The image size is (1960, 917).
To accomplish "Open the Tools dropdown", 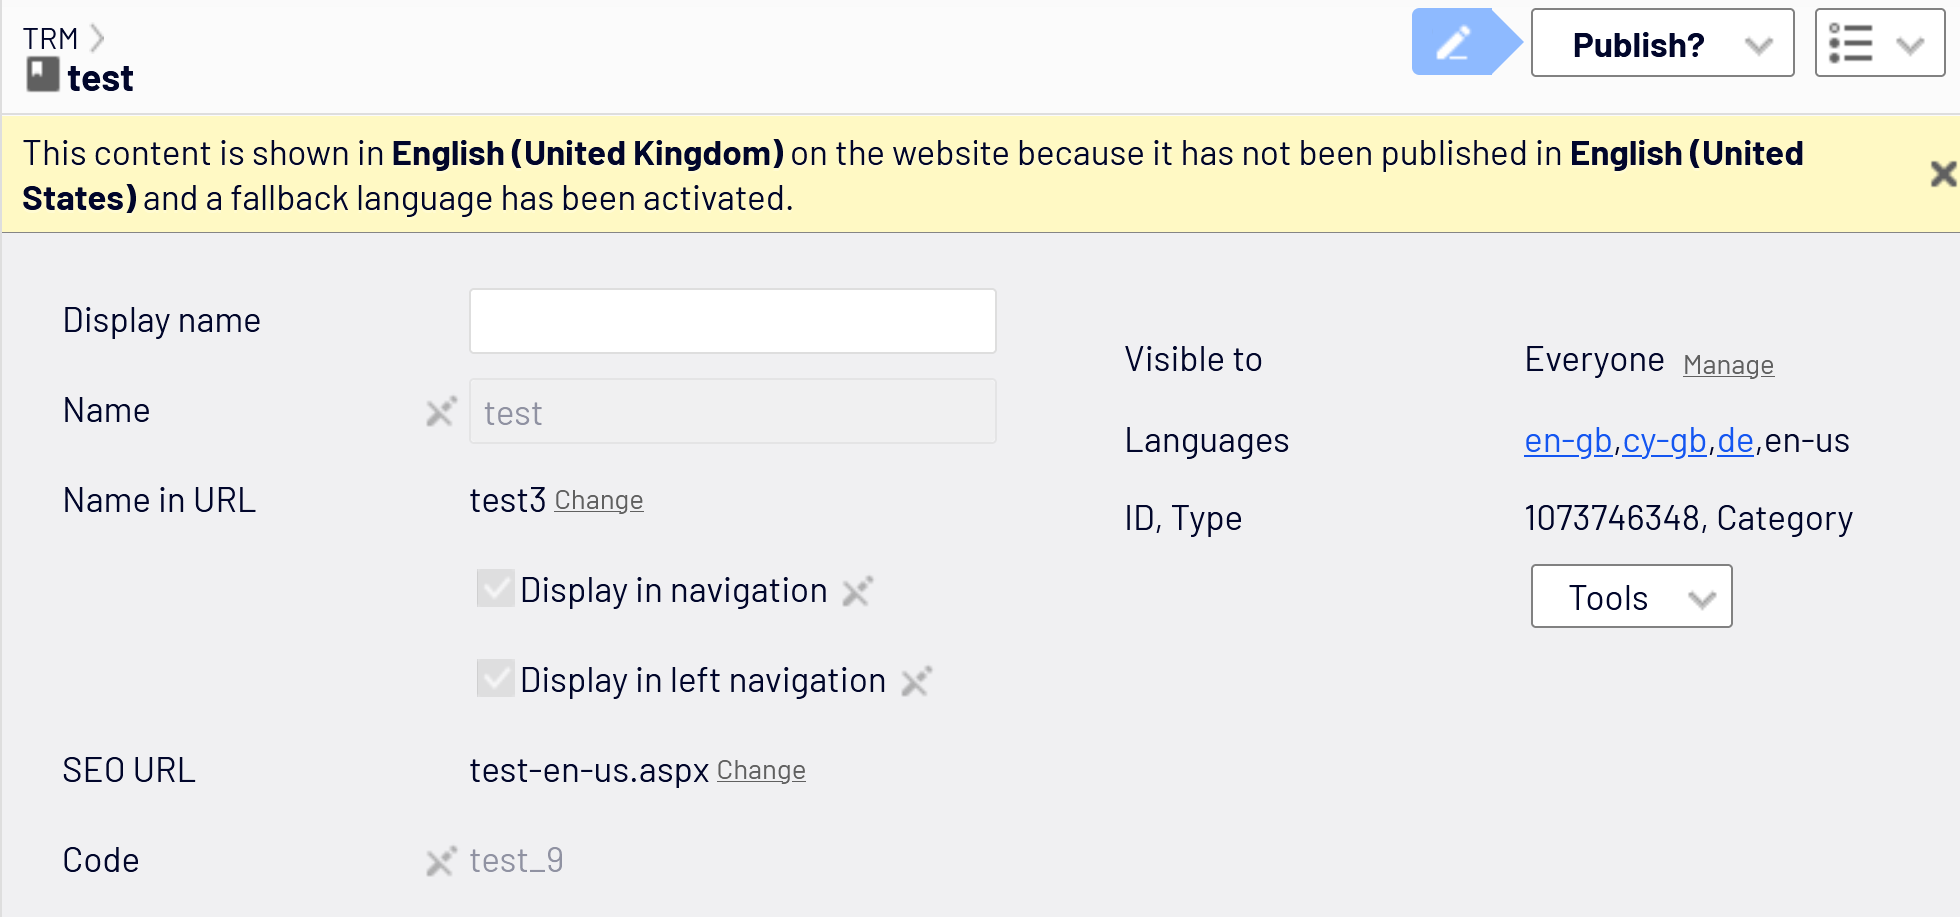I will pos(1631,597).
